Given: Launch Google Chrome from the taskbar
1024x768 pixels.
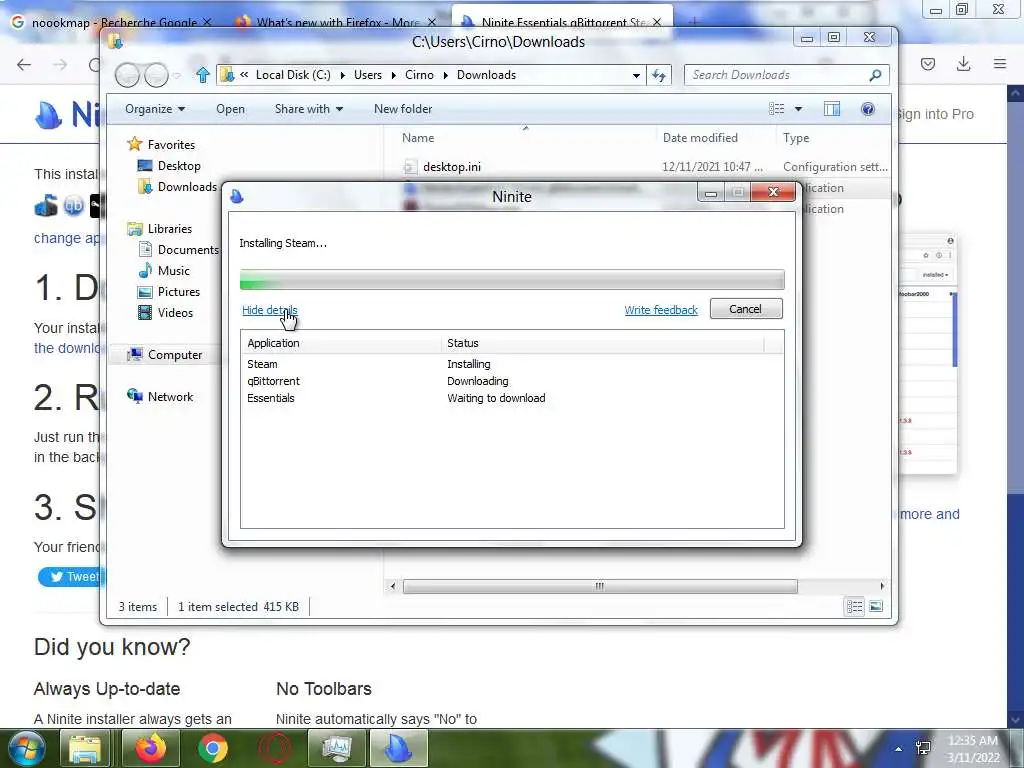Looking at the screenshot, I should pyautogui.click(x=213, y=748).
